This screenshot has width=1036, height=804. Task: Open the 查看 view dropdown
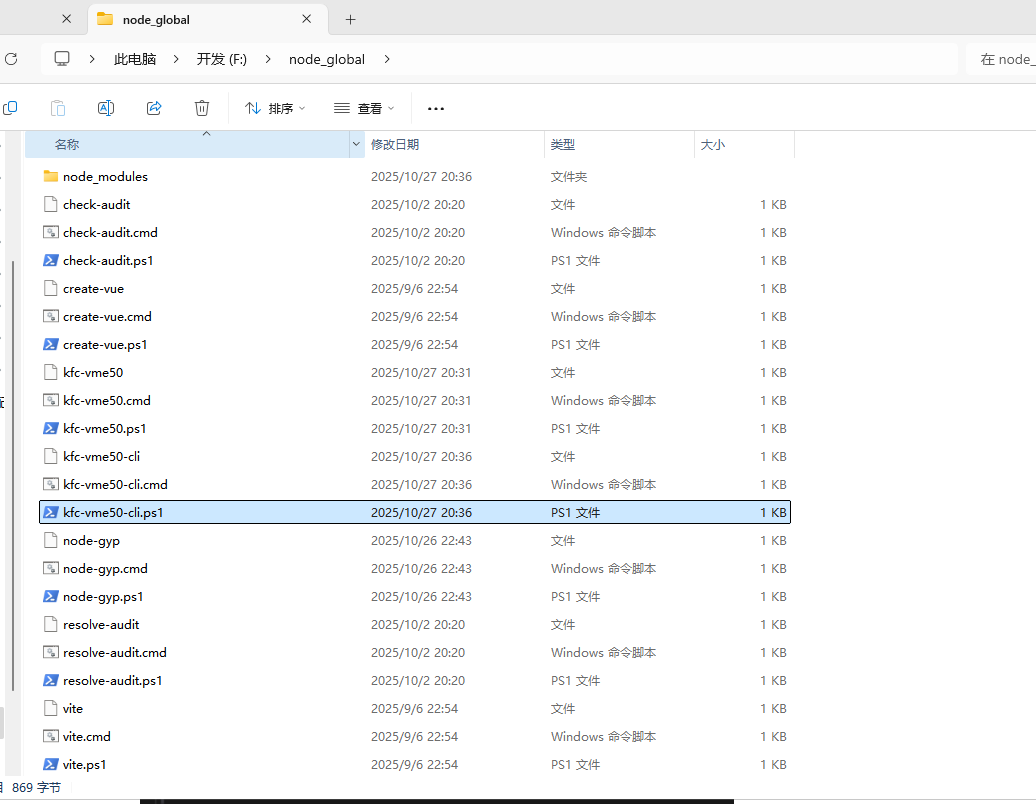coord(364,108)
